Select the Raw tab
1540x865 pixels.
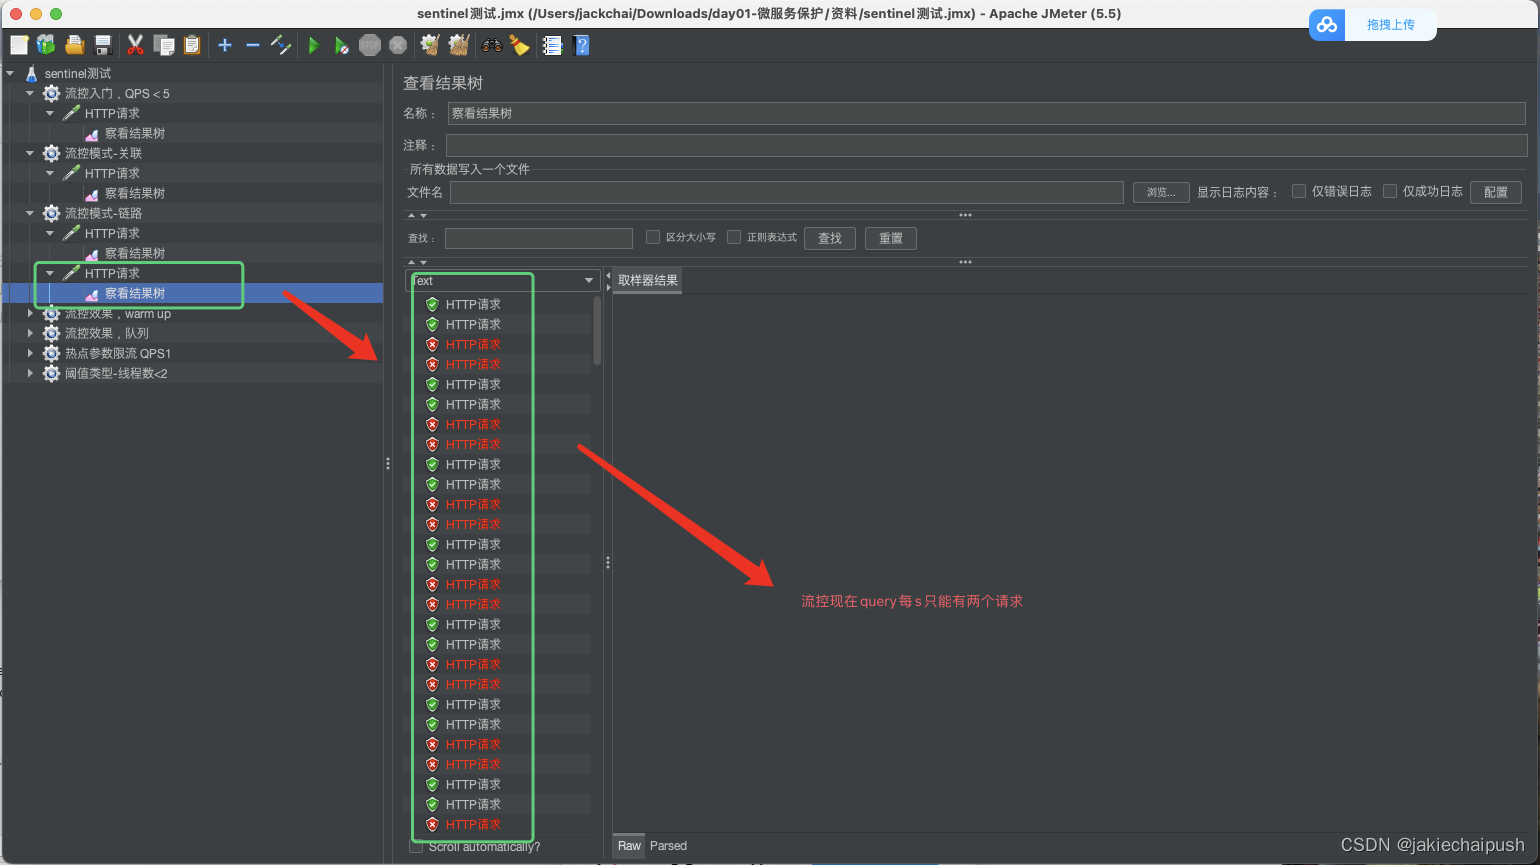[x=629, y=846]
